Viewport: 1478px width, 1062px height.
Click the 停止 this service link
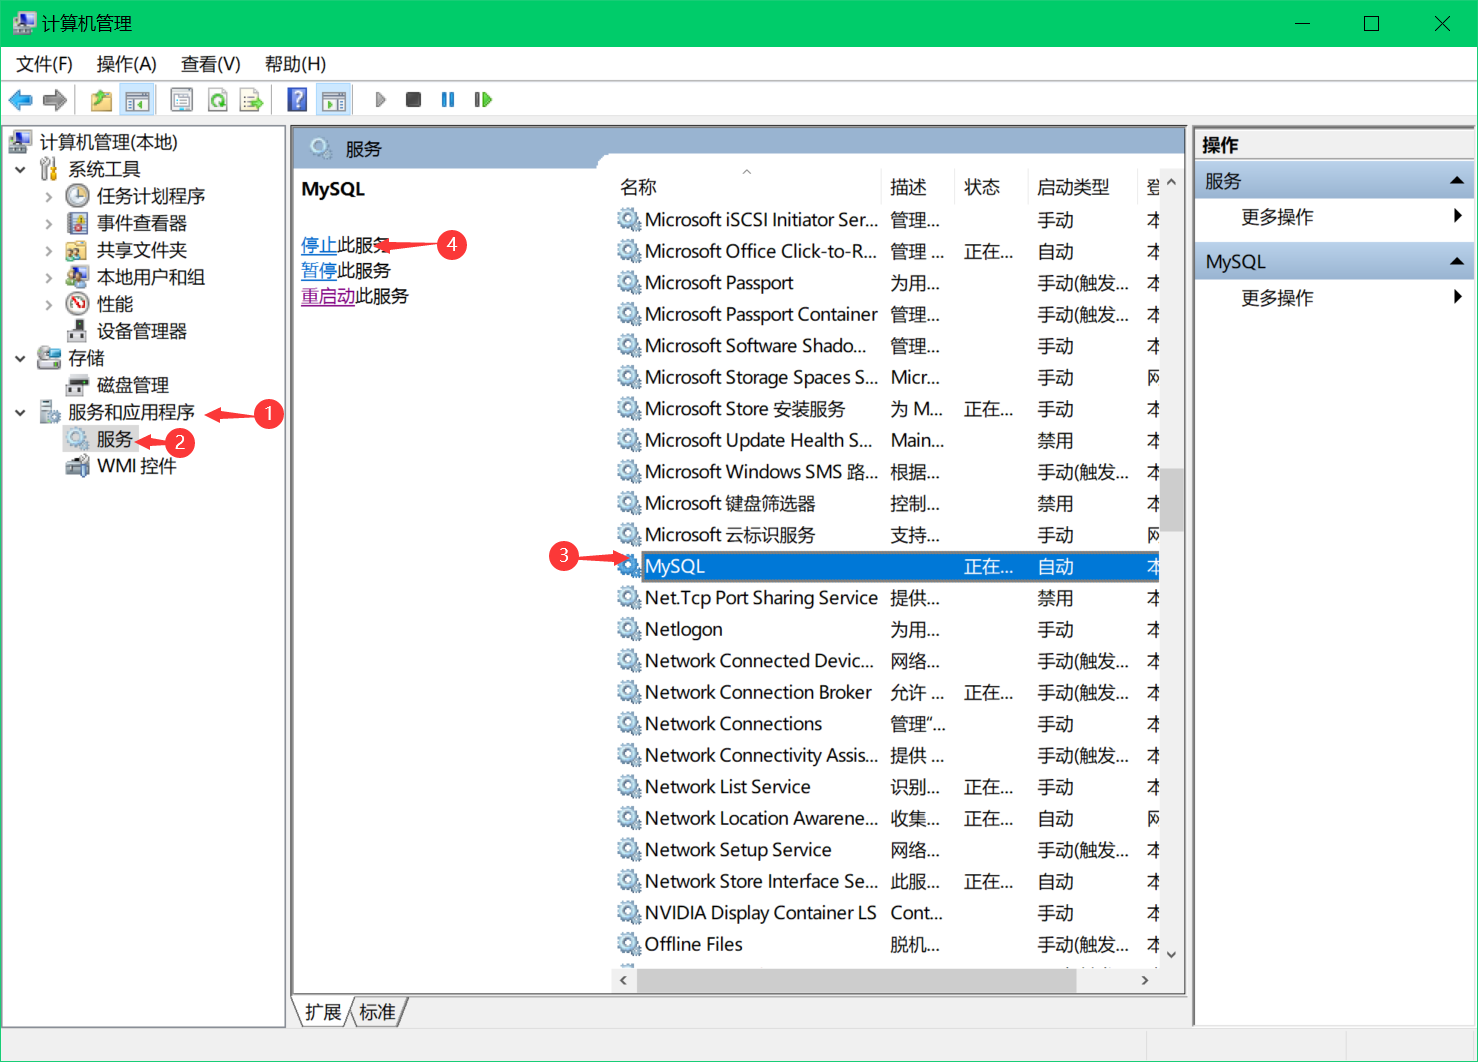(319, 245)
